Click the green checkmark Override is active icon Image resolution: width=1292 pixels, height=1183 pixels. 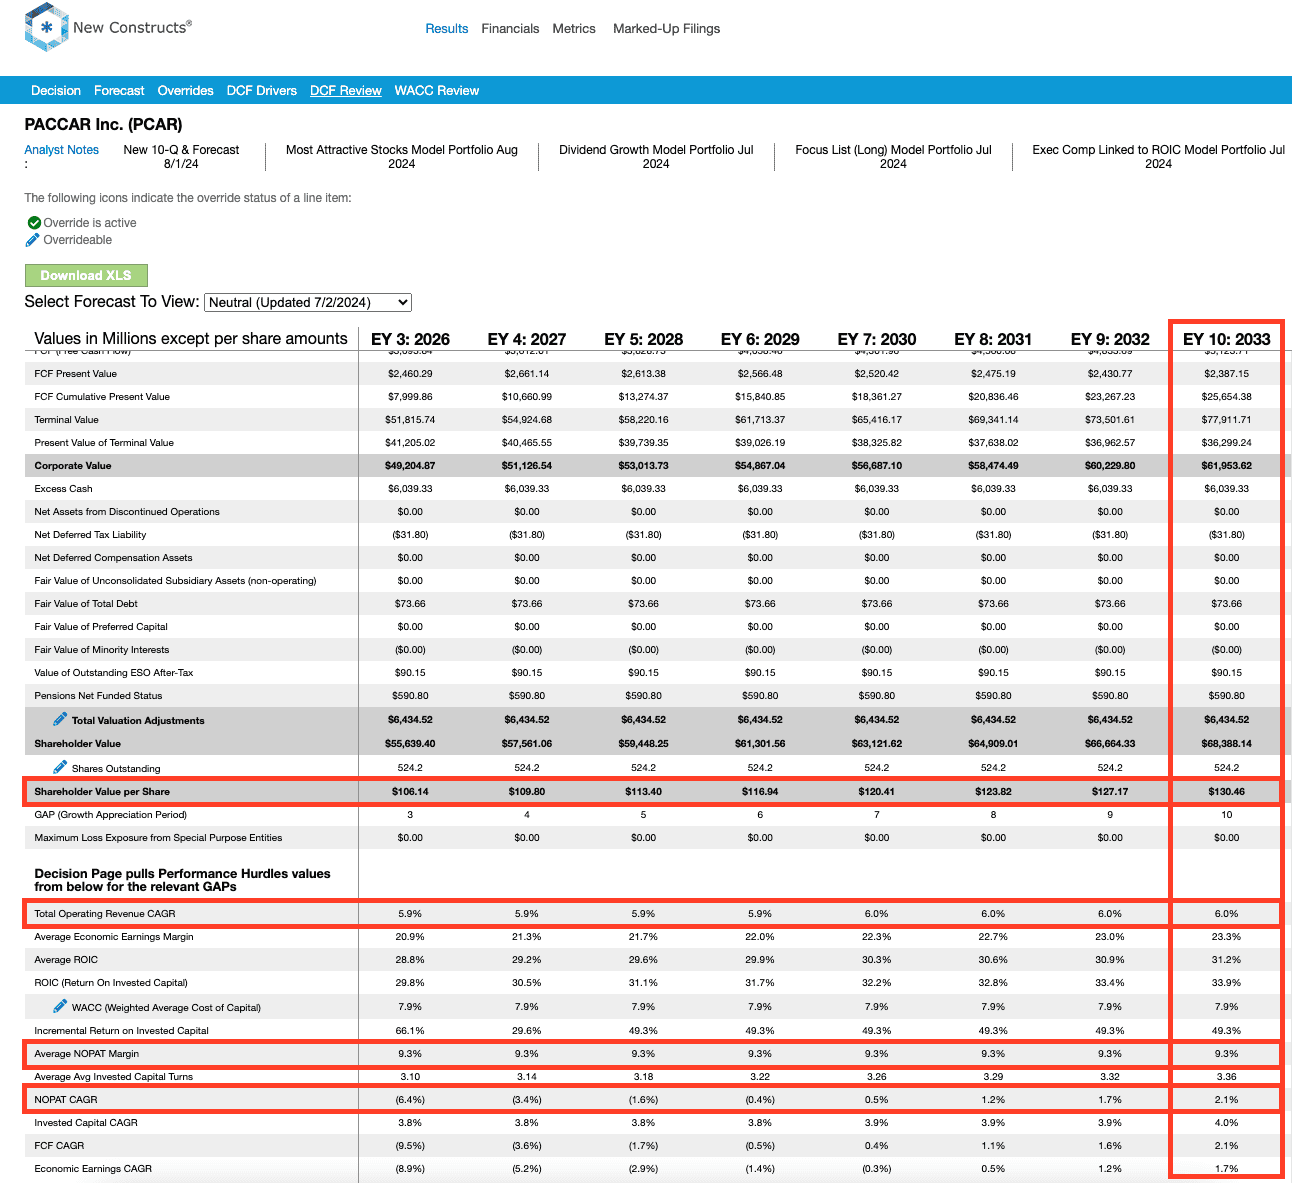(34, 223)
